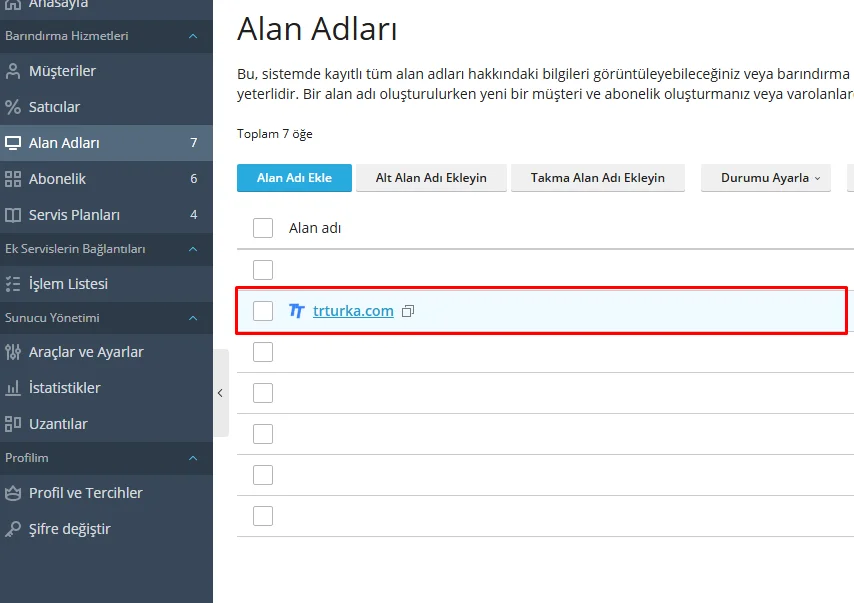The height and width of the screenshot is (603, 854).
Task: Go to Profil ve Tercihler
Action: click(85, 493)
